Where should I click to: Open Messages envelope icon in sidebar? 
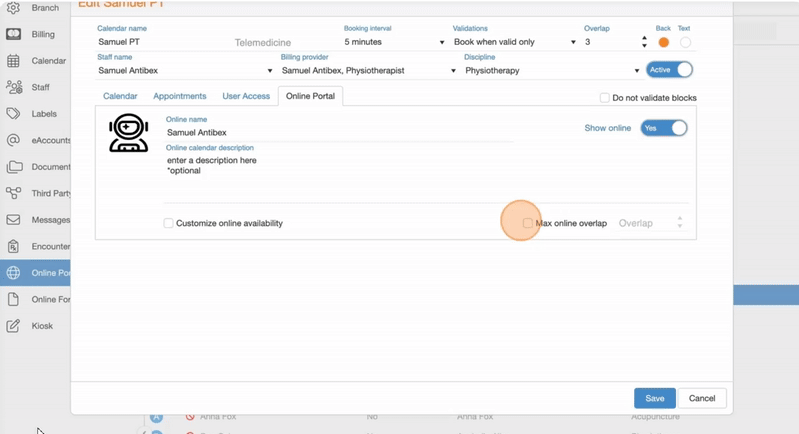pos(13,220)
